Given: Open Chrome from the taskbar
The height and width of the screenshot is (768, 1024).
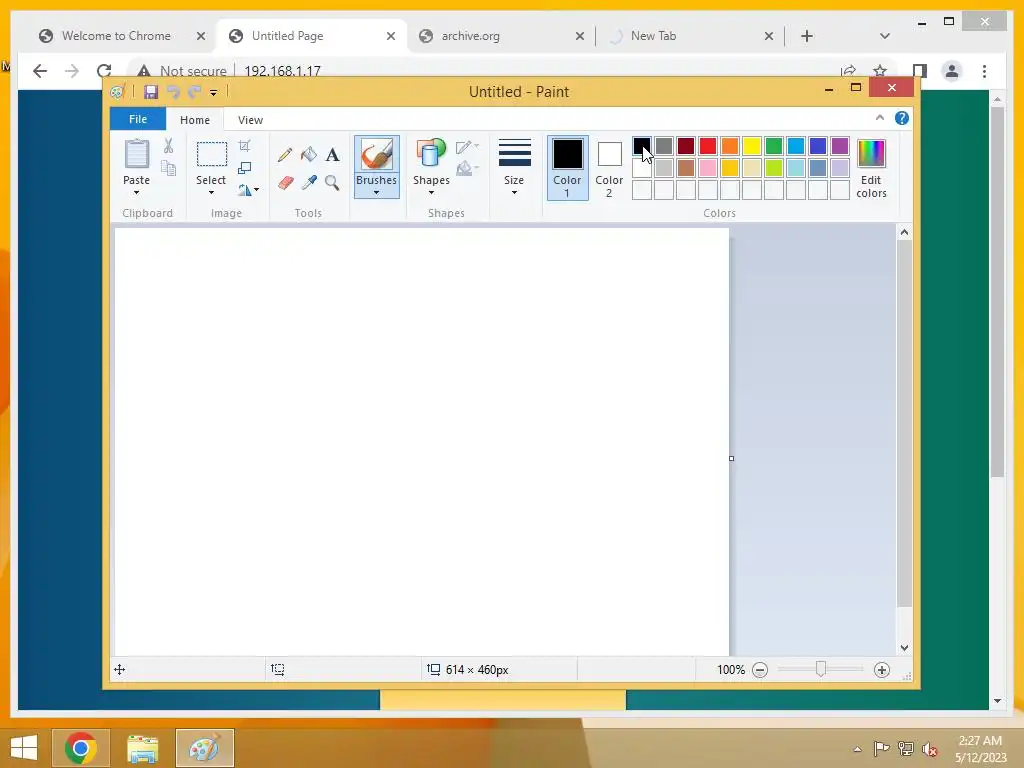Looking at the screenshot, I should tap(80, 748).
